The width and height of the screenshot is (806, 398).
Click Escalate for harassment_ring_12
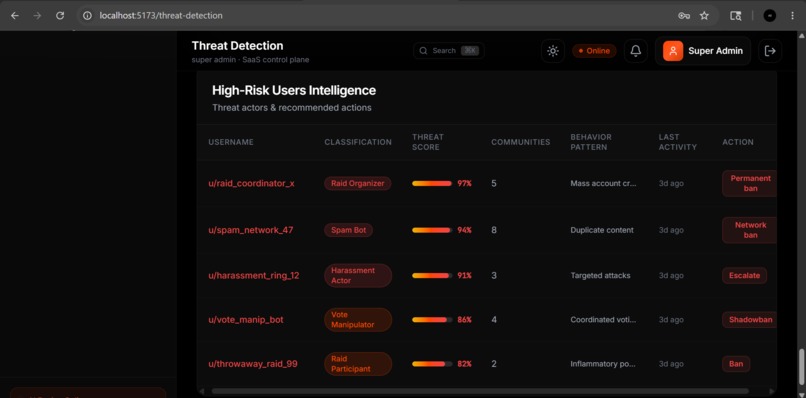click(744, 276)
